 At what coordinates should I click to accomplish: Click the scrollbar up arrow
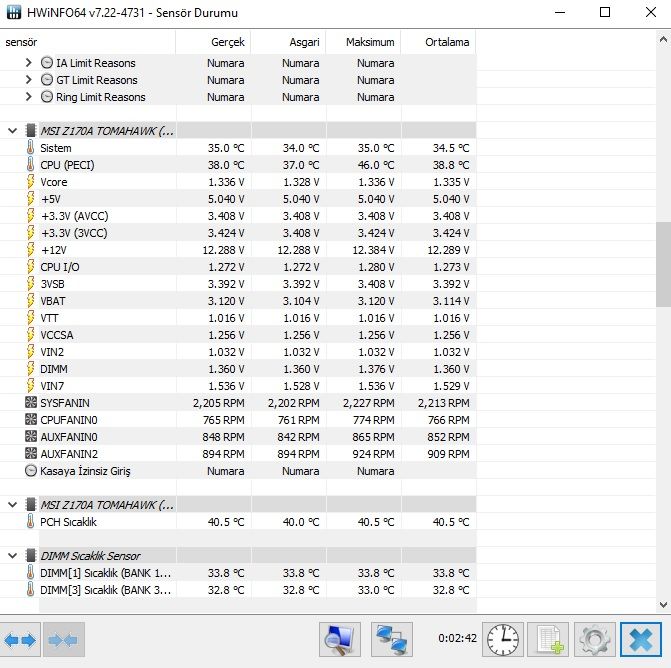coord(663,40)
